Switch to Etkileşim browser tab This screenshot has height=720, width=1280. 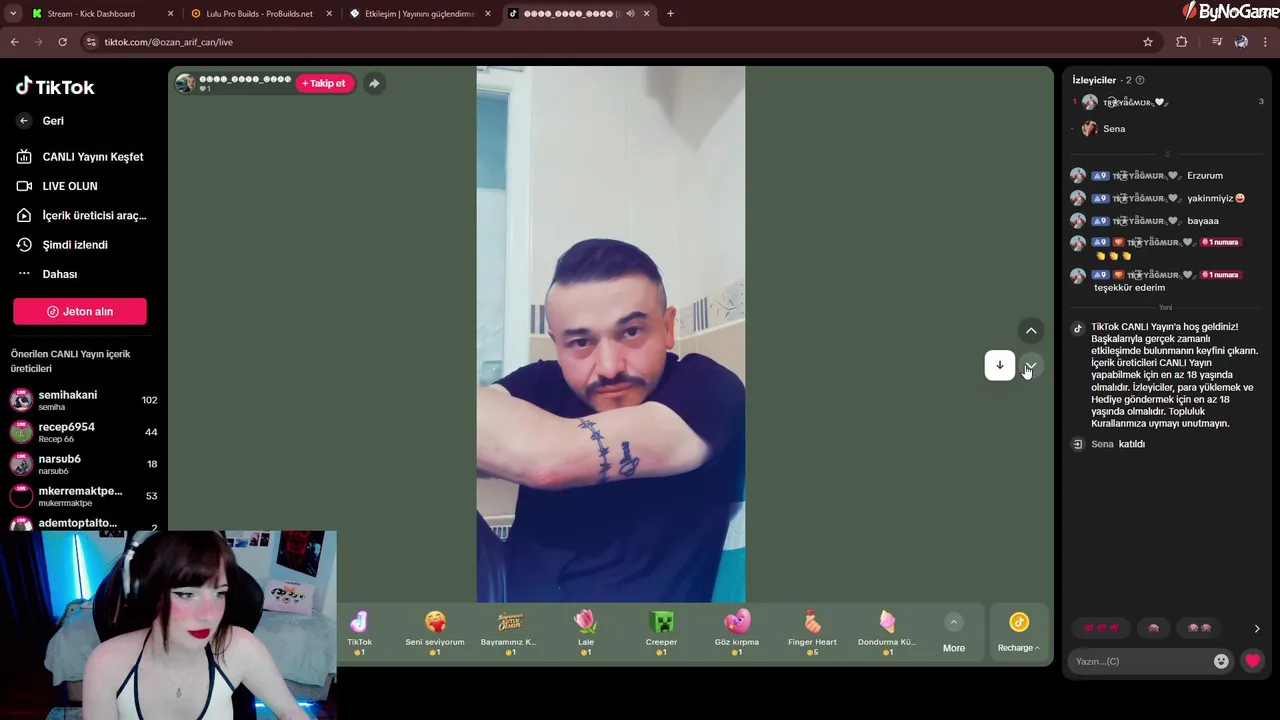coord(418,14)
